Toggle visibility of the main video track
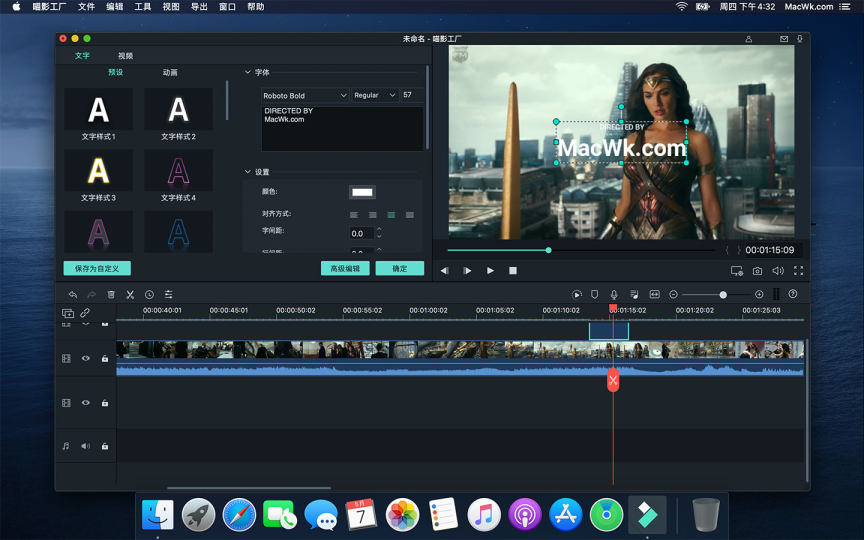This screenshot has width=864, height=540. [x=85, y=358]
